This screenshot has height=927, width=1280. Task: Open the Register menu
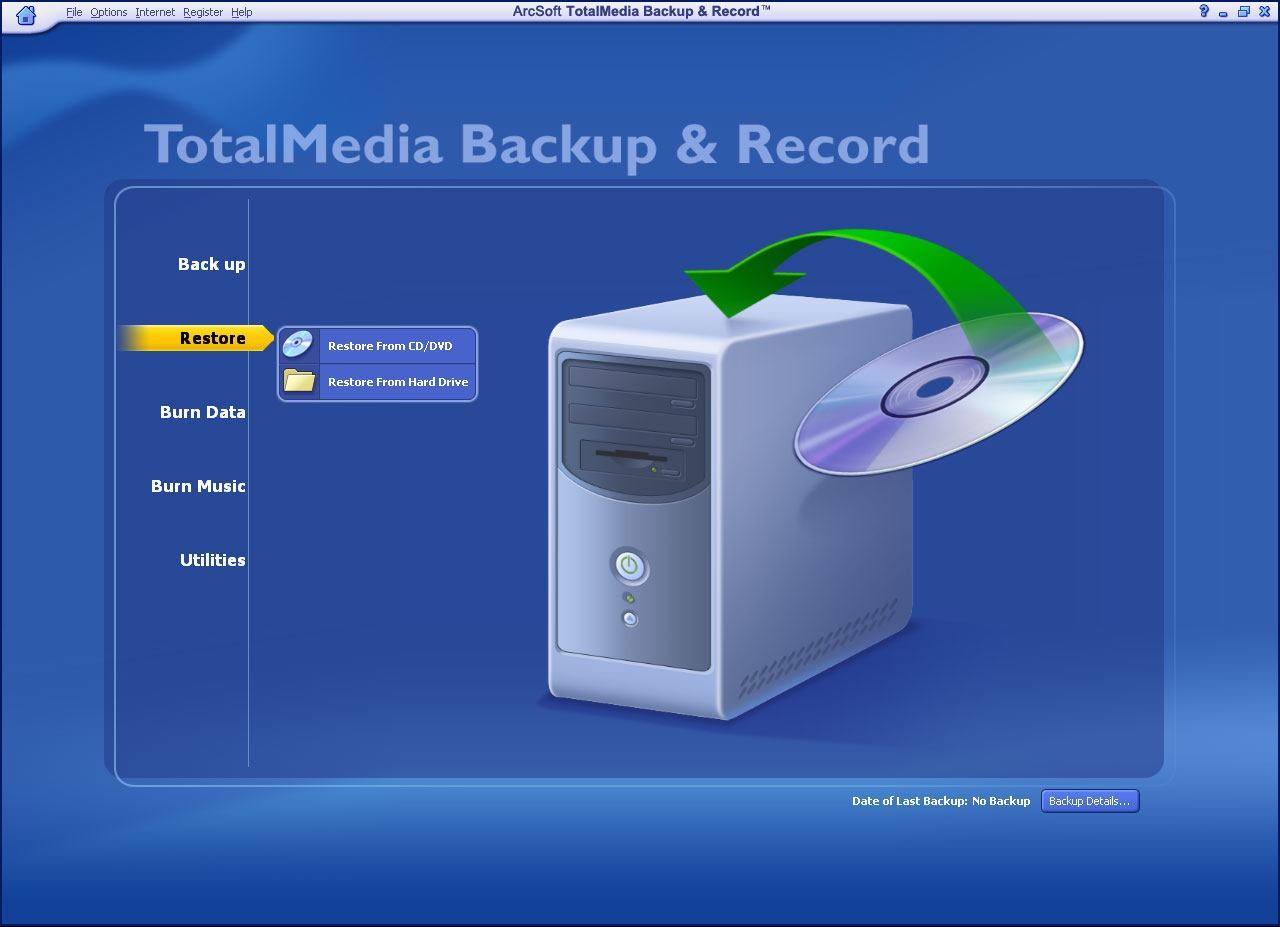click(x=203, y=12)
